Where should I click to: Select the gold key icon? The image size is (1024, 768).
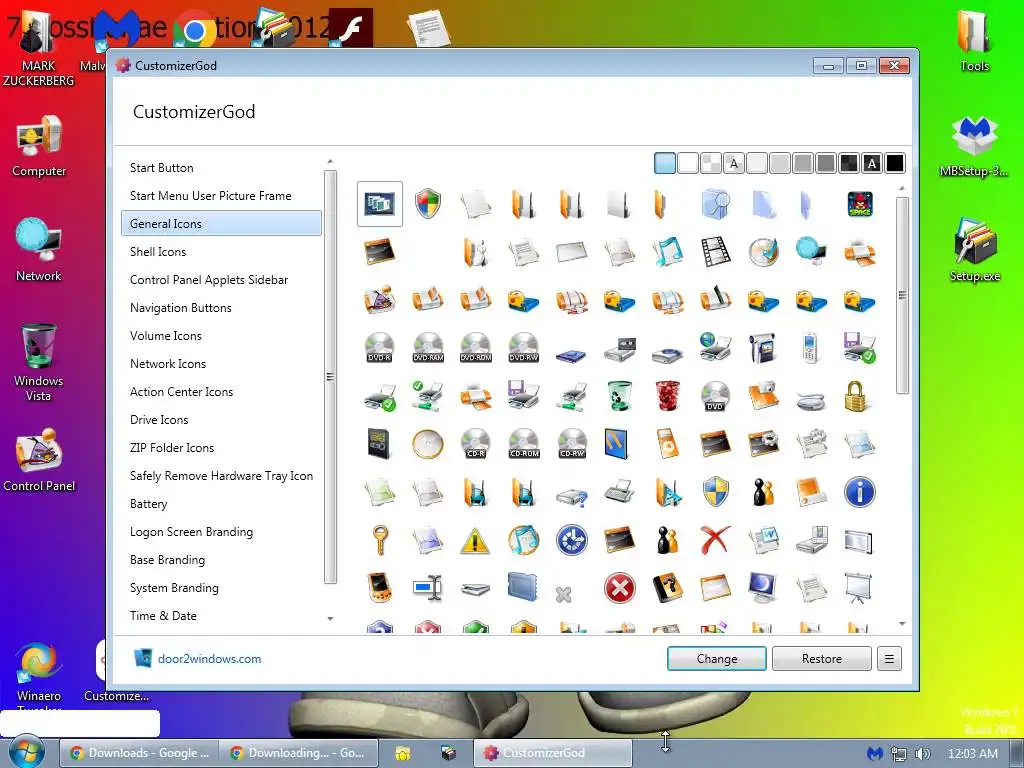pyautogui.click(x=379, y=540)
